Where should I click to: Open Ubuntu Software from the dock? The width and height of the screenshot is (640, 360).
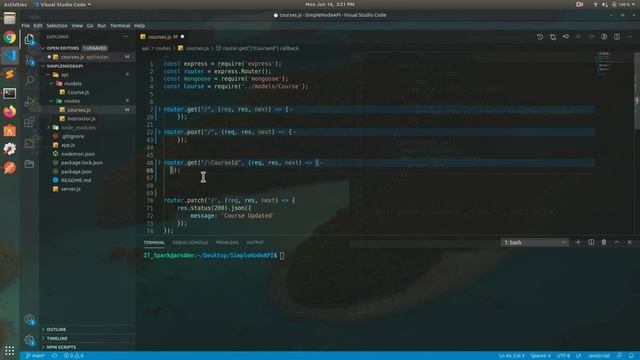tap(9, 131)
